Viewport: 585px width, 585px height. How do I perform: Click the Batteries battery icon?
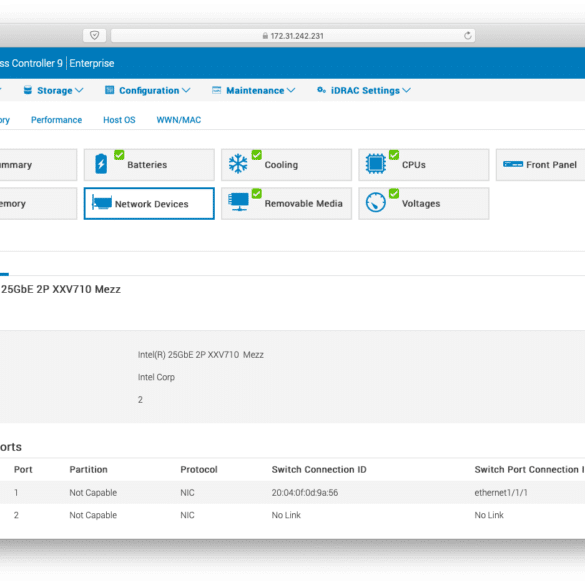coord(101,164)
